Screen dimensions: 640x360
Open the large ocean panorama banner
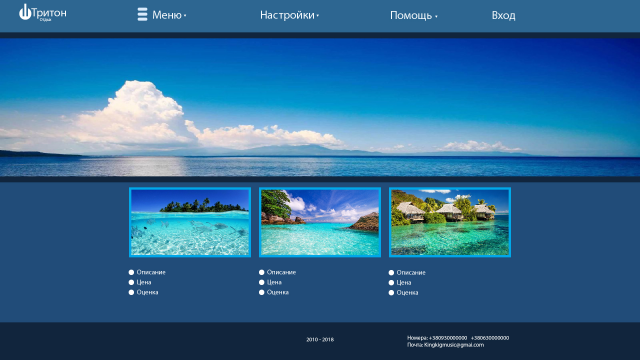click(320, 107)
